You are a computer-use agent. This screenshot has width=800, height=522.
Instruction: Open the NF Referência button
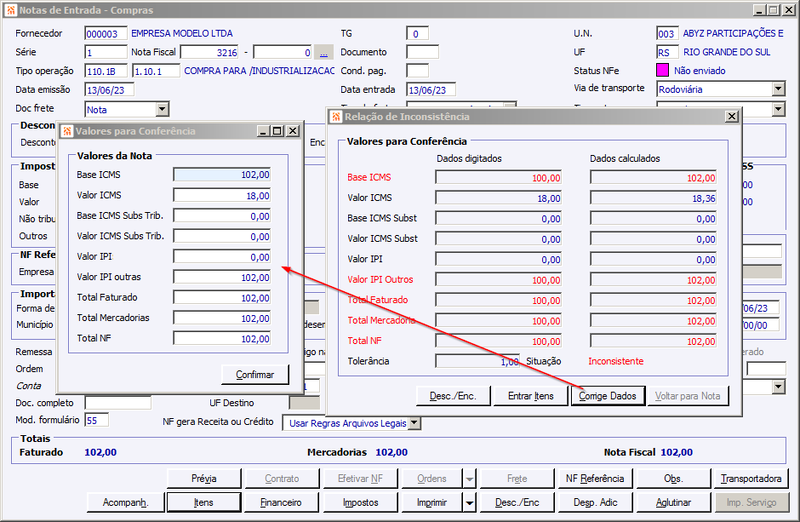pyautogui.click(x=595, y=479)
